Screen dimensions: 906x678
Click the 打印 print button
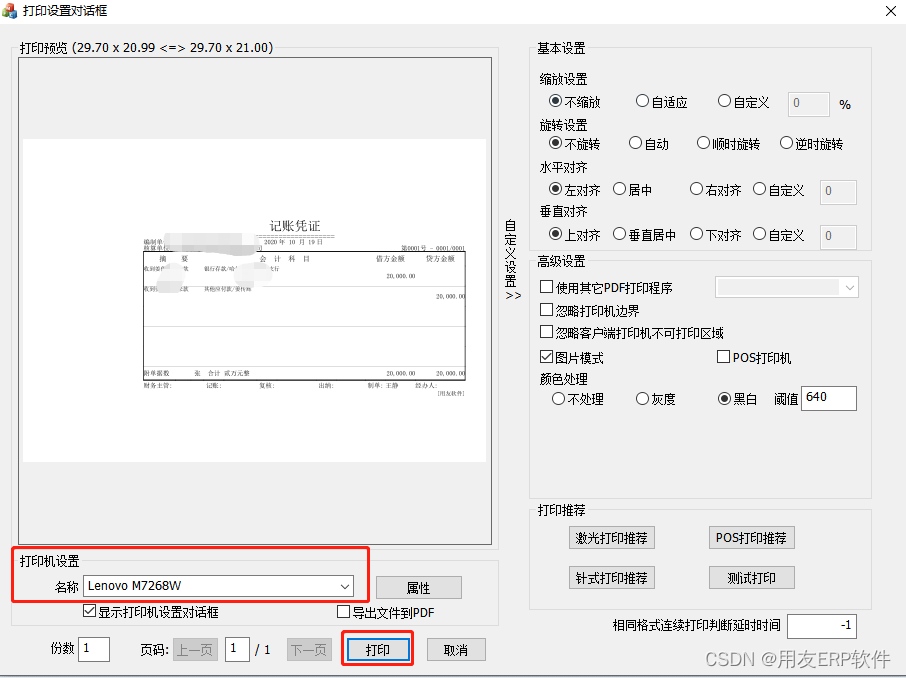[x=378, y=650]
